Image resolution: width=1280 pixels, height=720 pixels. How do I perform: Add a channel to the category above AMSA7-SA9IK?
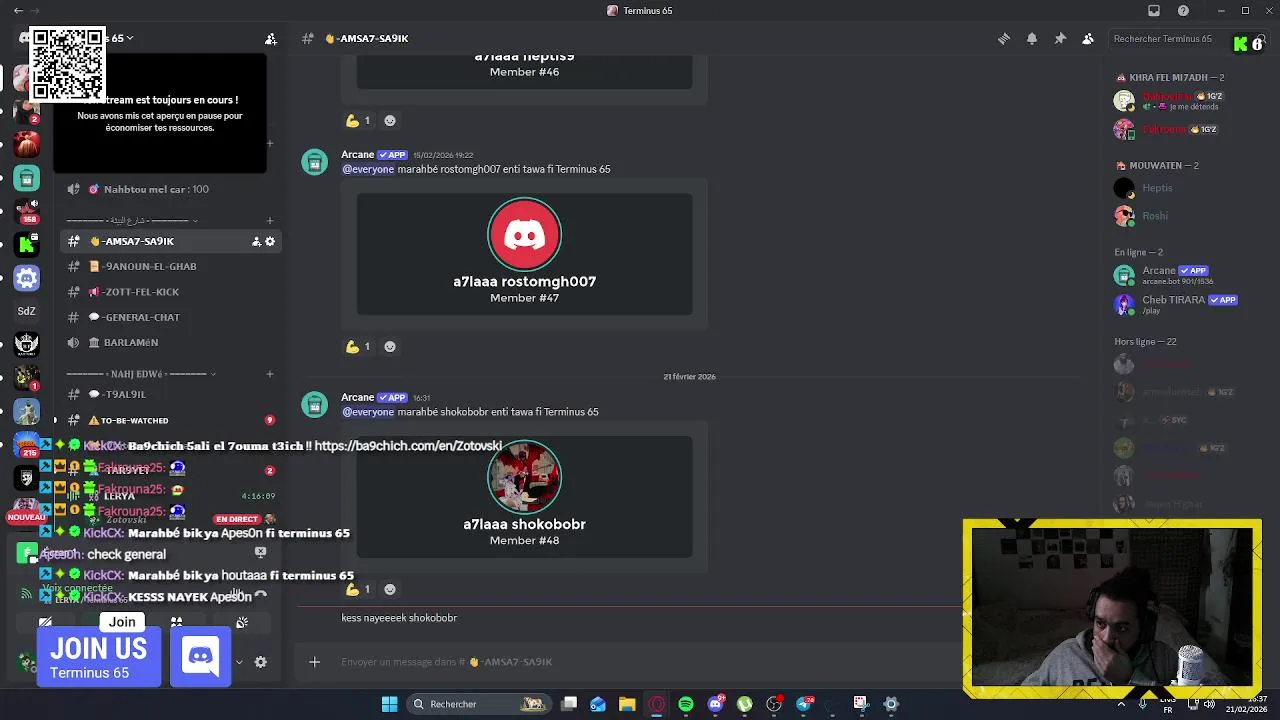tap(270, 220)
